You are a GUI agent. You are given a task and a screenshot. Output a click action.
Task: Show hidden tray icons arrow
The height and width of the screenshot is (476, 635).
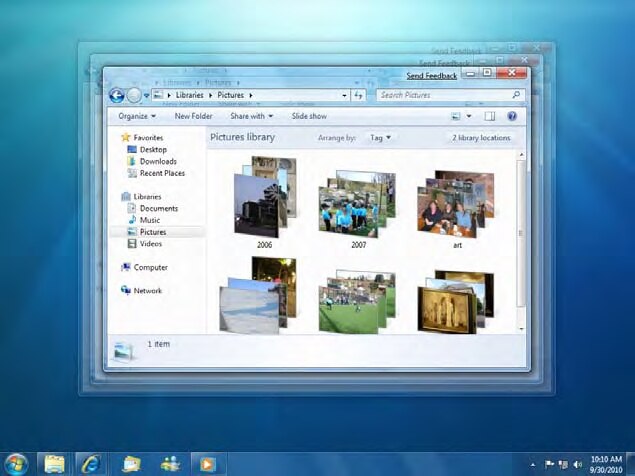(533, 464)
